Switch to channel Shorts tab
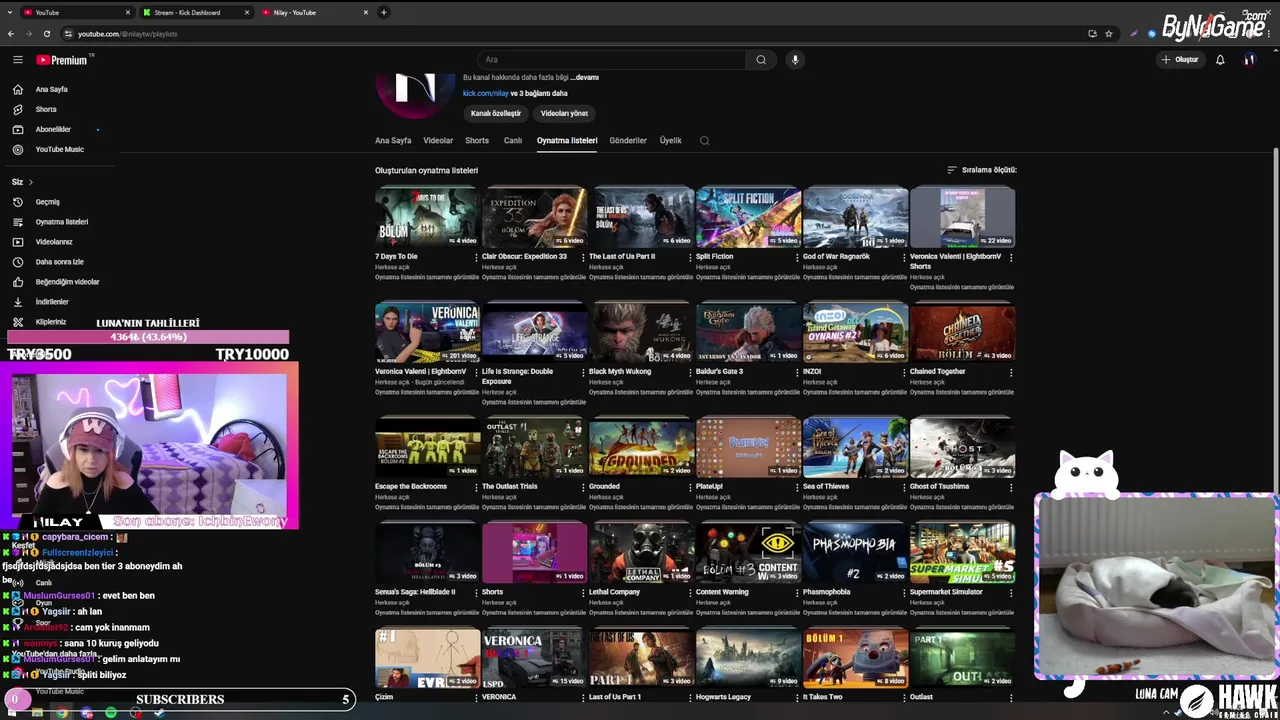Screen dimensions: 1280x720 pos(477,141)
